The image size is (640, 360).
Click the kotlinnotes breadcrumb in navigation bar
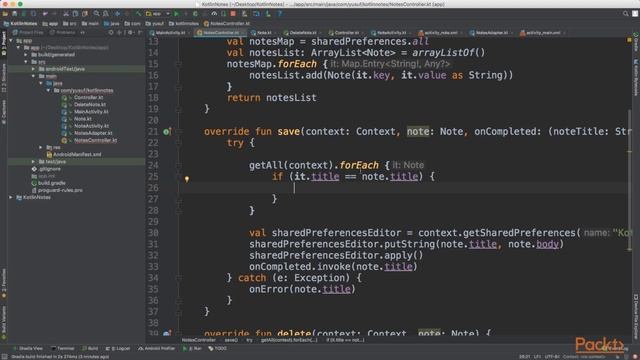pyautogui.click(x=184, y=24)
